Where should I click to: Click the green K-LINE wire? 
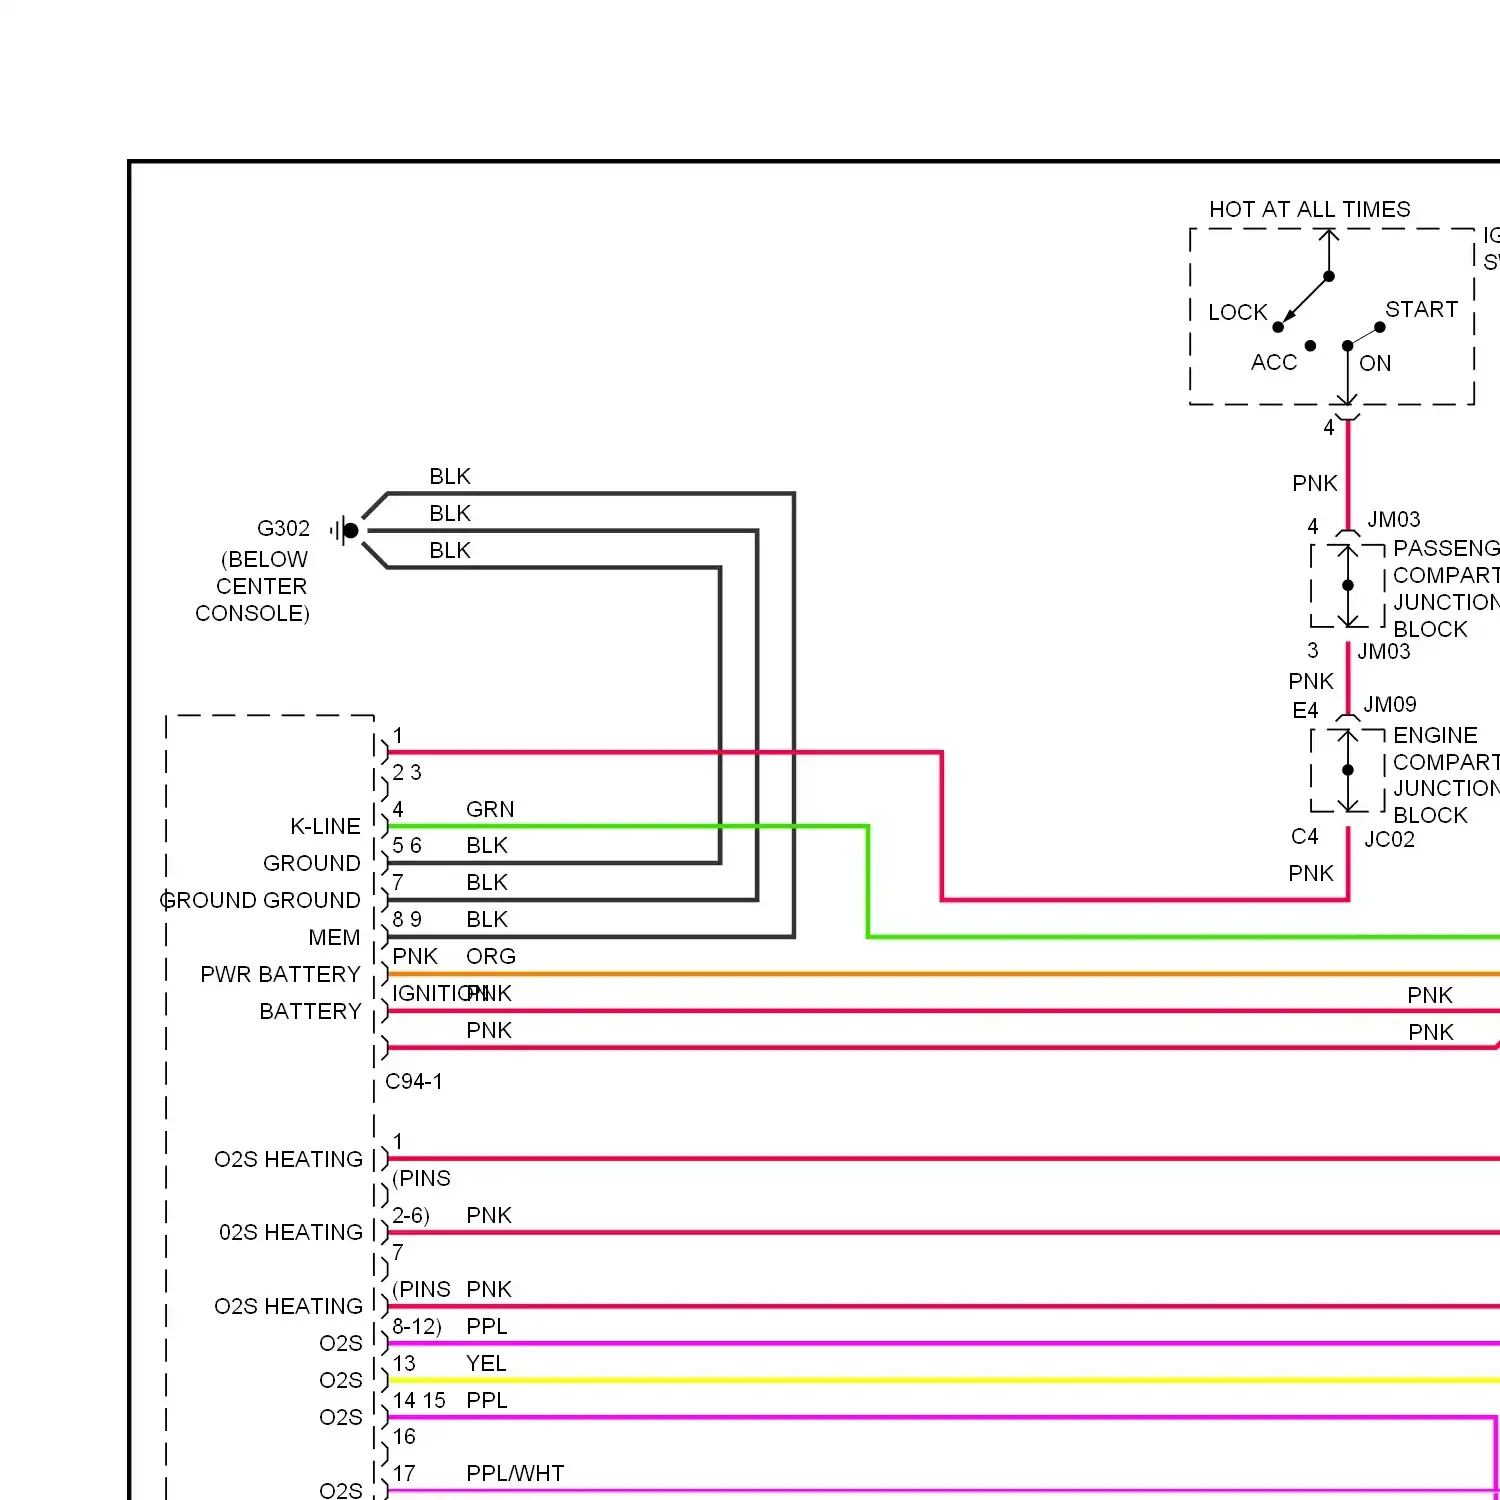tap(867, 880)
